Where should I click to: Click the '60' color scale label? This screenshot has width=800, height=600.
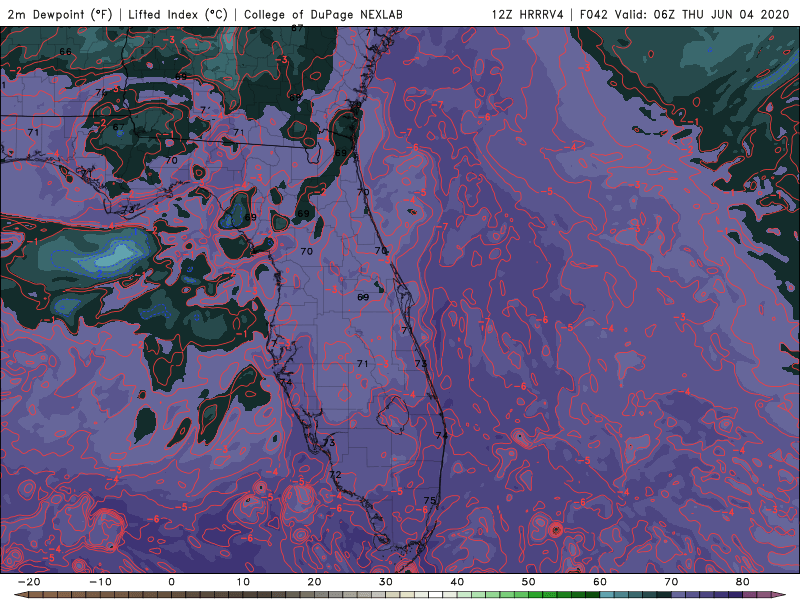point(600,582)
